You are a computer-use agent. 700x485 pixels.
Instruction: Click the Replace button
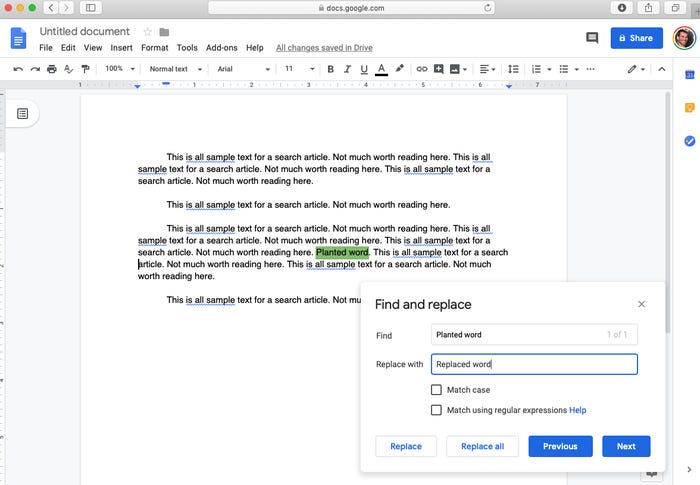pos(406,446)
